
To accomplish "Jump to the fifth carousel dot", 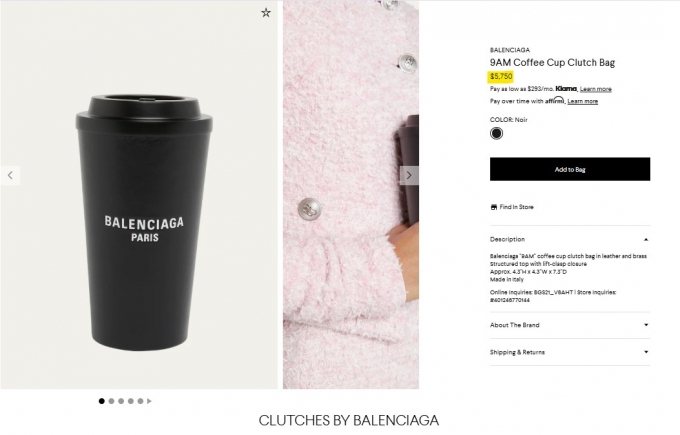I will coord(141,401).
